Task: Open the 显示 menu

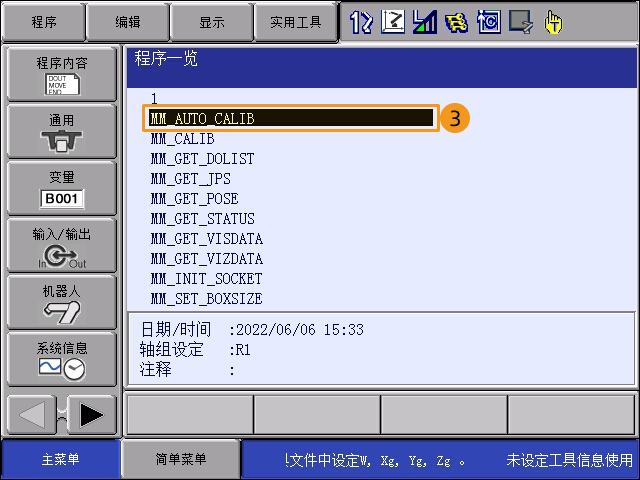Action: pos(211,22)
